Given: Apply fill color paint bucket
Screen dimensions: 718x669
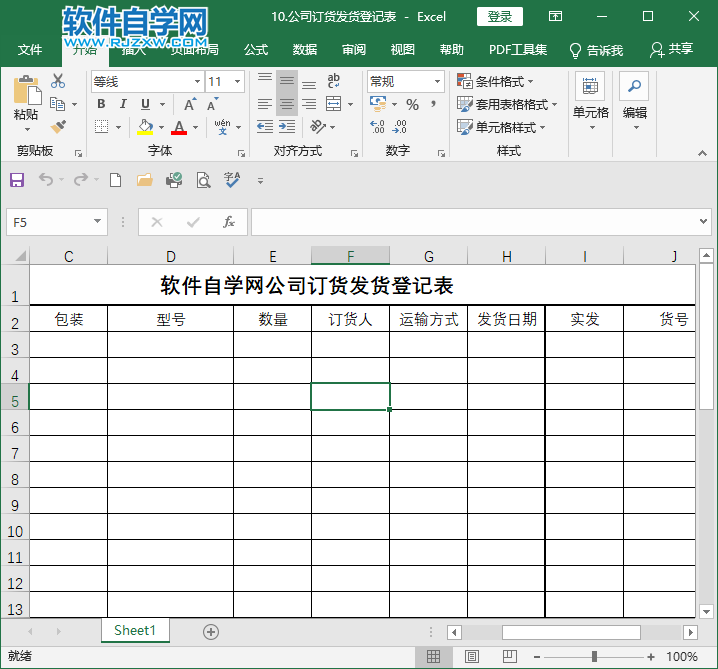Looking at the screenshot, I should tap(145, 127).
